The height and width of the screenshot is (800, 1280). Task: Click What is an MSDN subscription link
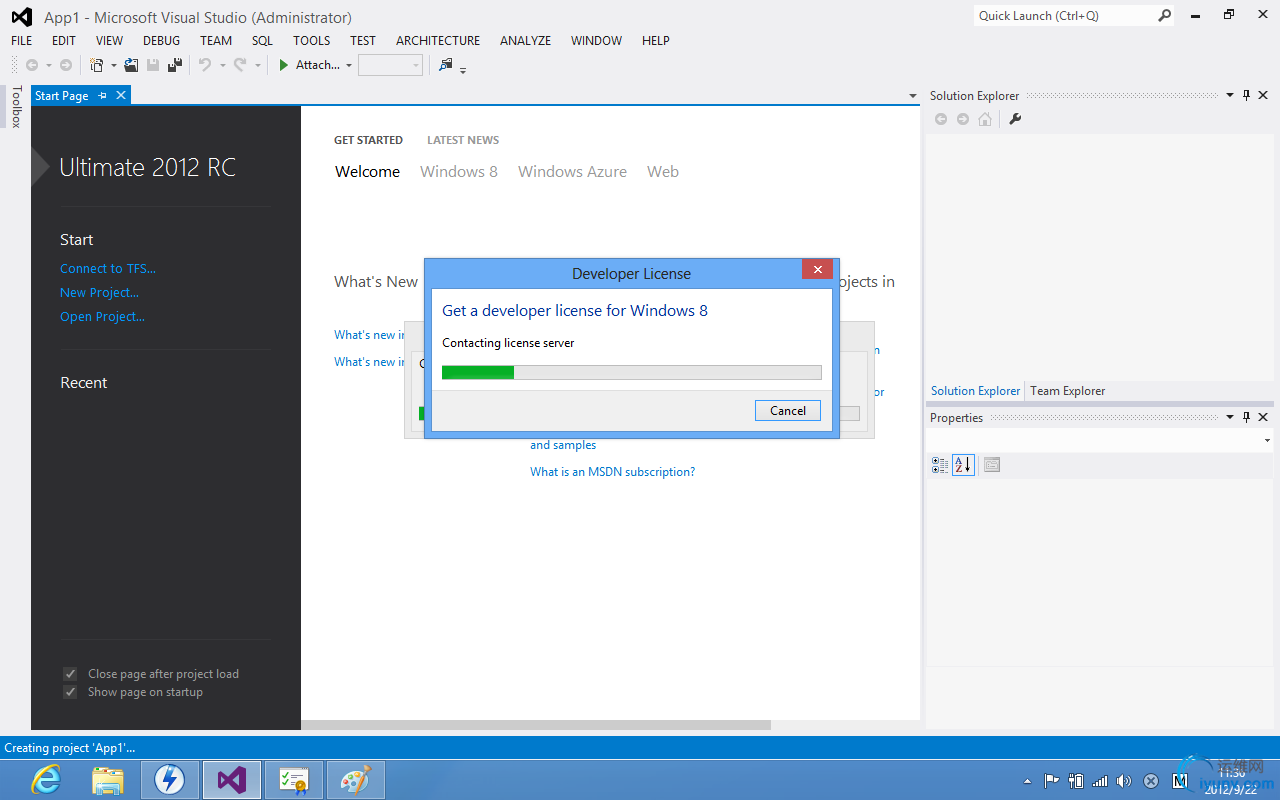(x=612, y=472)
